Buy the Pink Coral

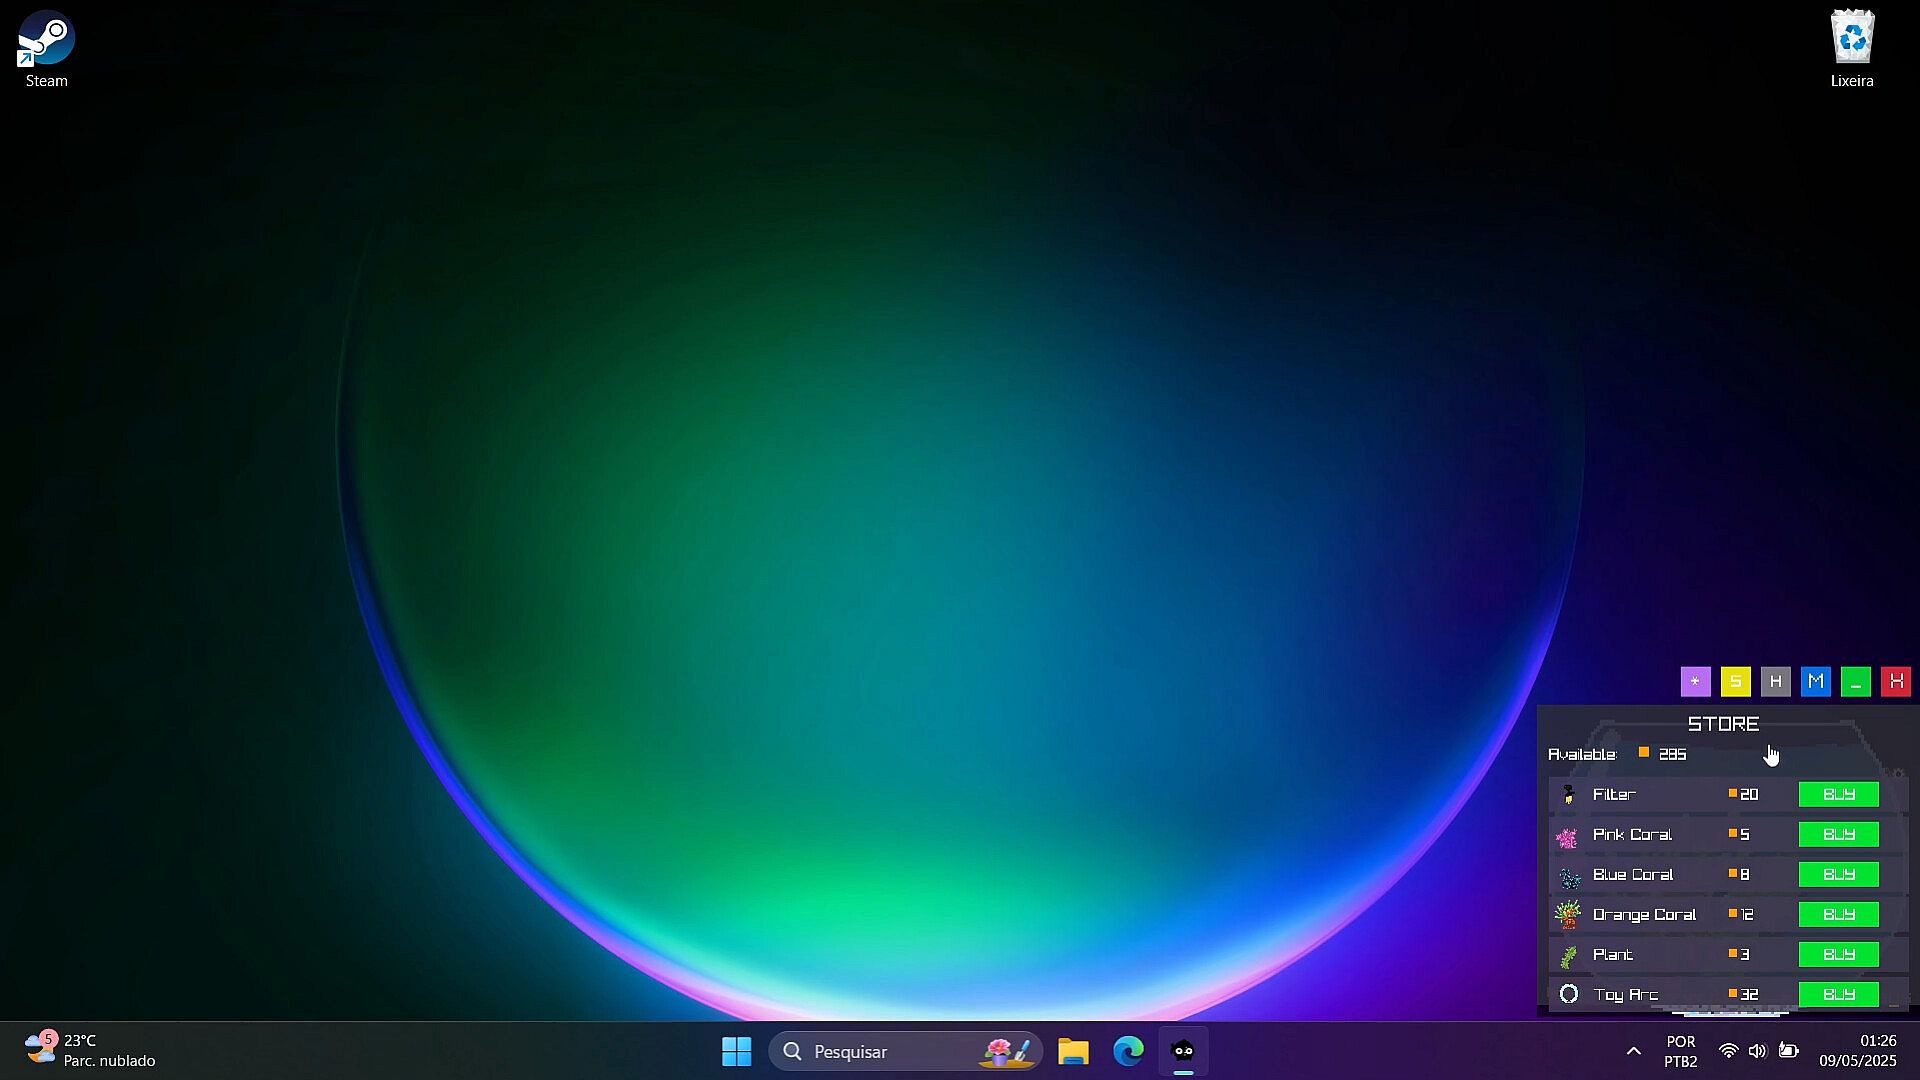point(1838,835)
